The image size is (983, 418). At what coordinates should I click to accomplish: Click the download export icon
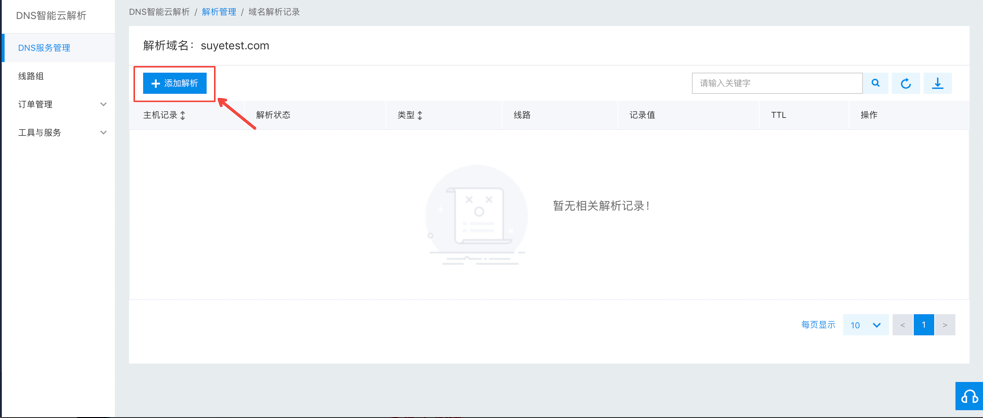point(938,83)
